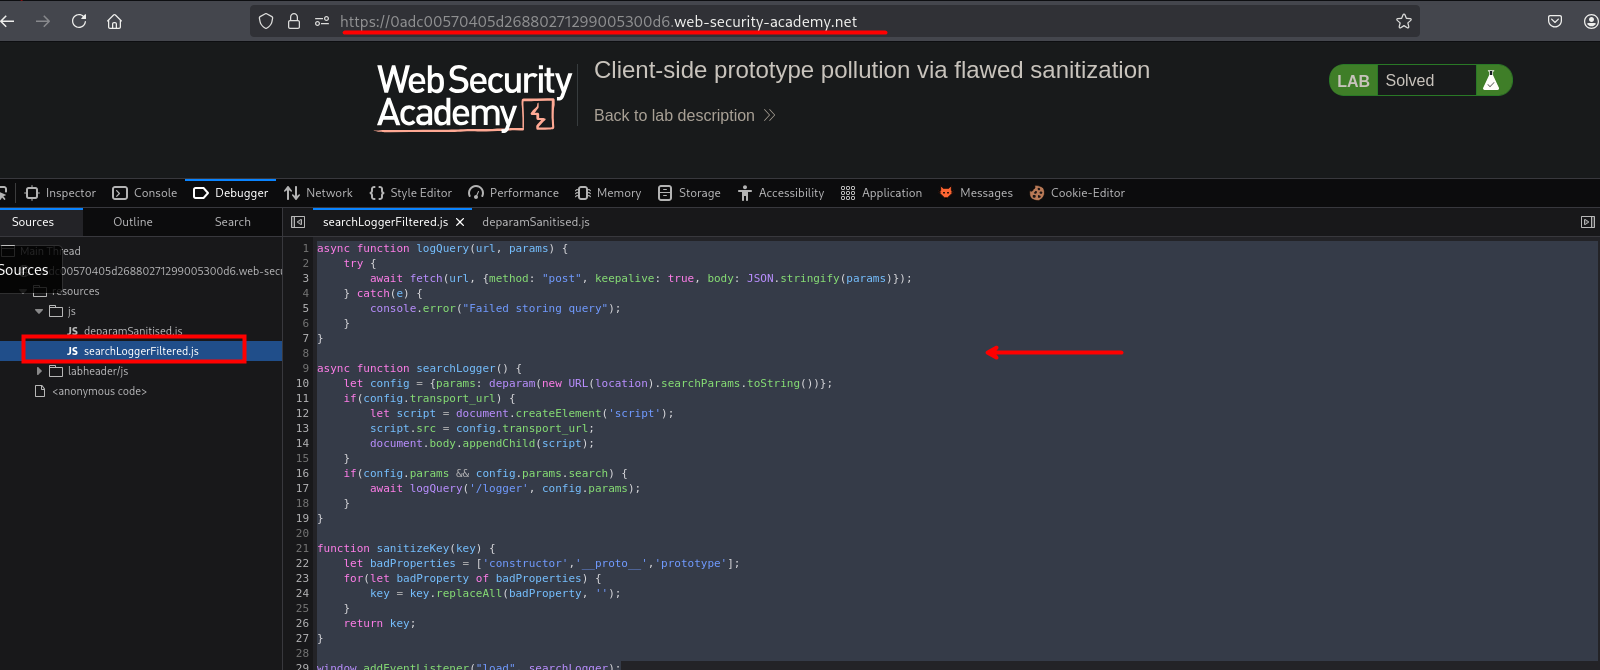Screen dimensions: 1600x670
Task: Click the padlock site security icon
Action: pos(294,21)
